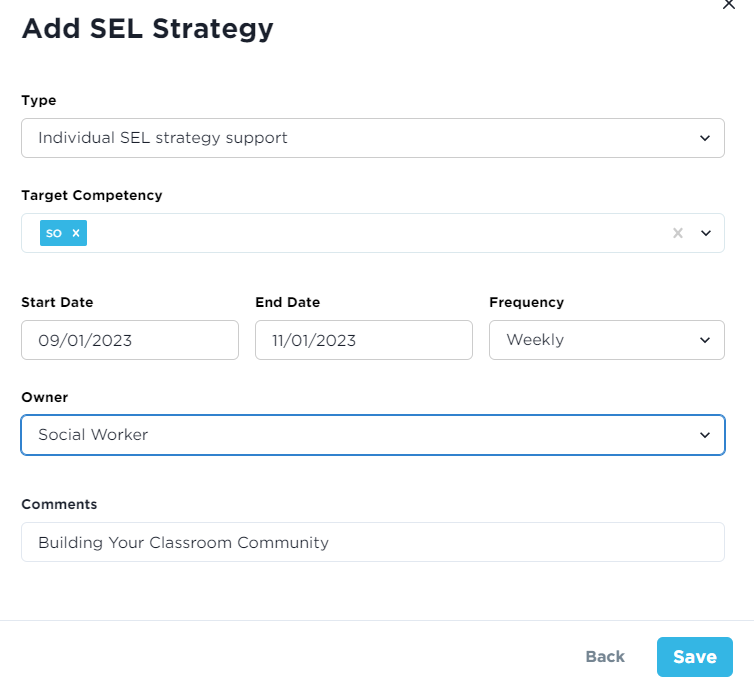Clear all selected target competencies

click(x=678, y=233)
